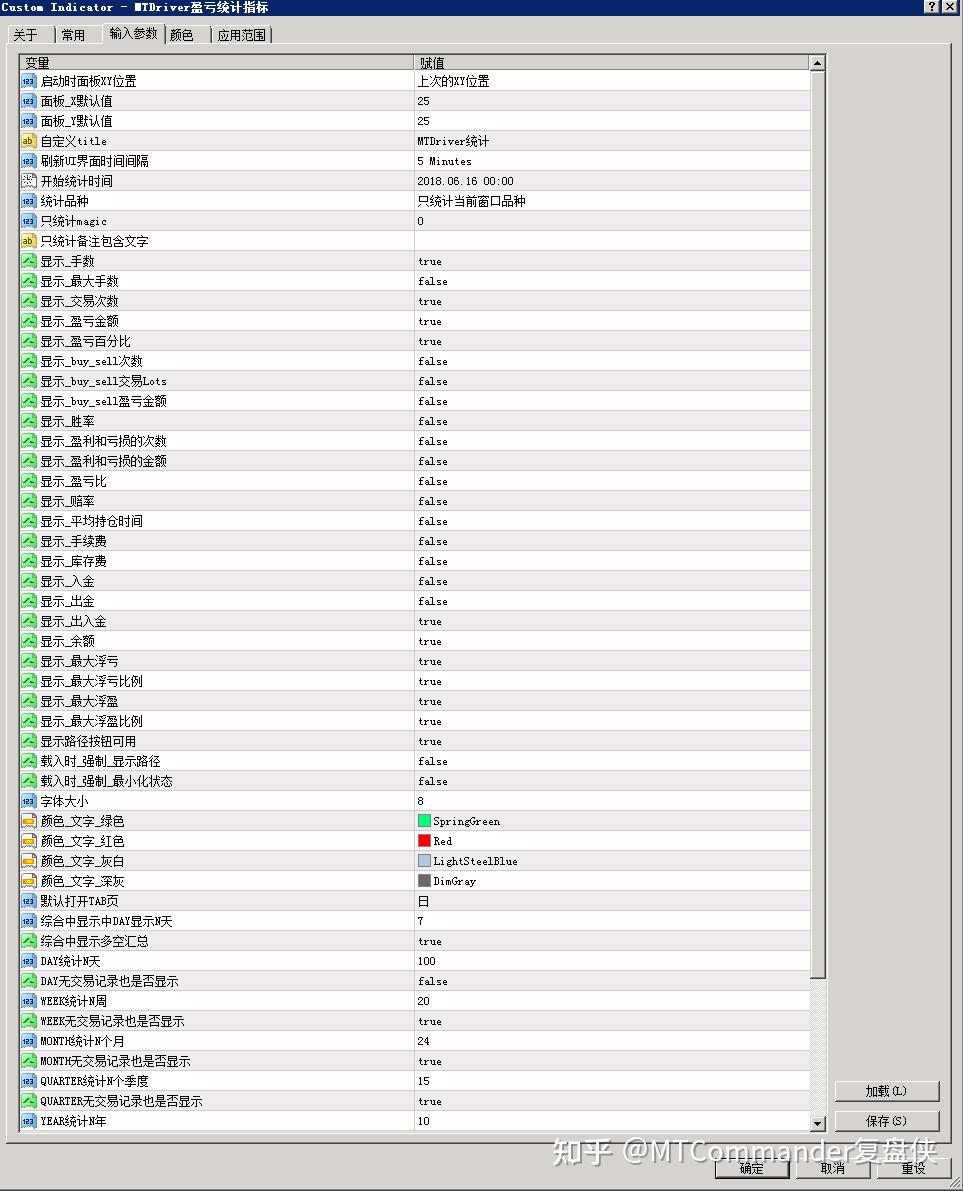Click the boolean icon beside 显示_手数
The width and height of the screenshot is (963, 1191).
click(27, 261)
